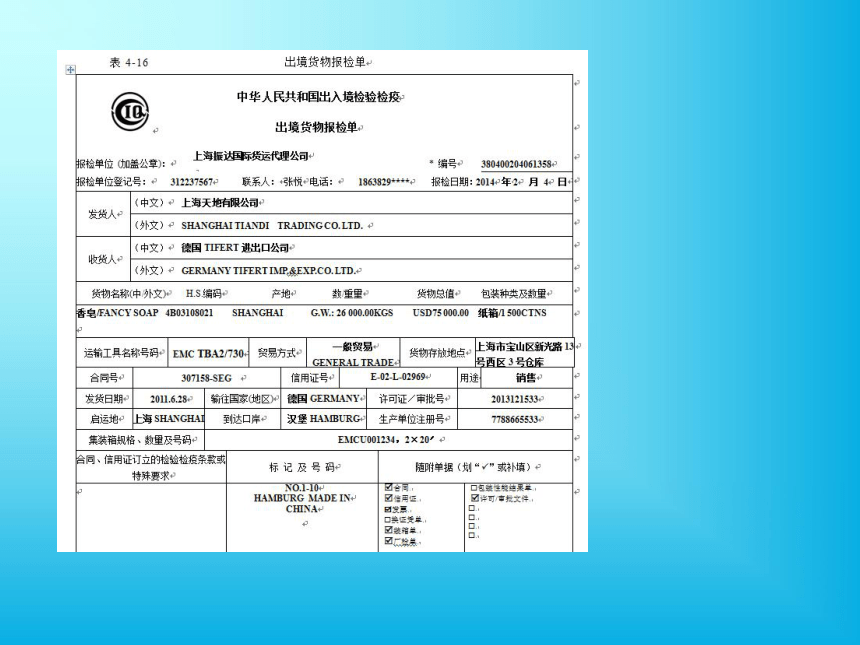Image resolution: width=860 pixels, height=645 pixels.
Task: Click the storage location 上海市宝山区新光路 cell
Action: point(525,354)
